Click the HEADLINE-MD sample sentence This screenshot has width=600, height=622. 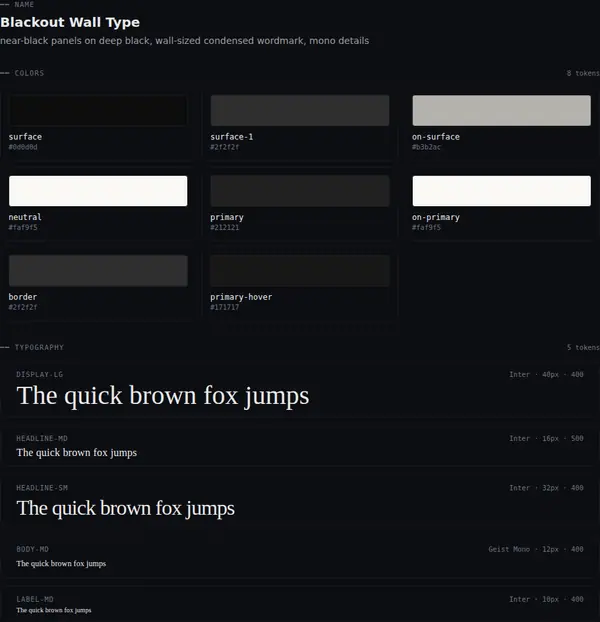pyautogui.click(x=77, y=453)
